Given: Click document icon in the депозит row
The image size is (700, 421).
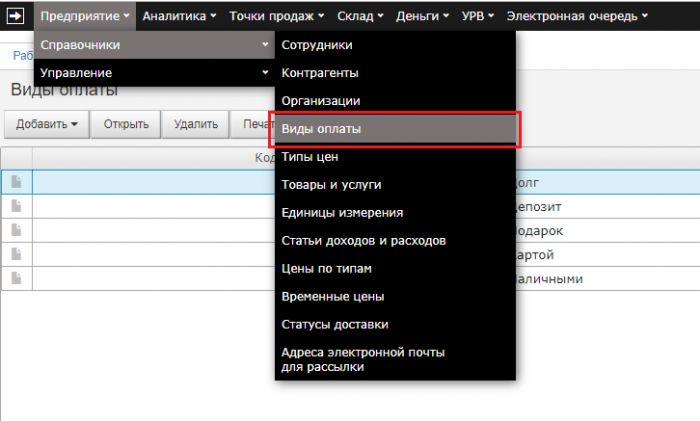Looking at the screenshot, I should [x=16, y=205].
